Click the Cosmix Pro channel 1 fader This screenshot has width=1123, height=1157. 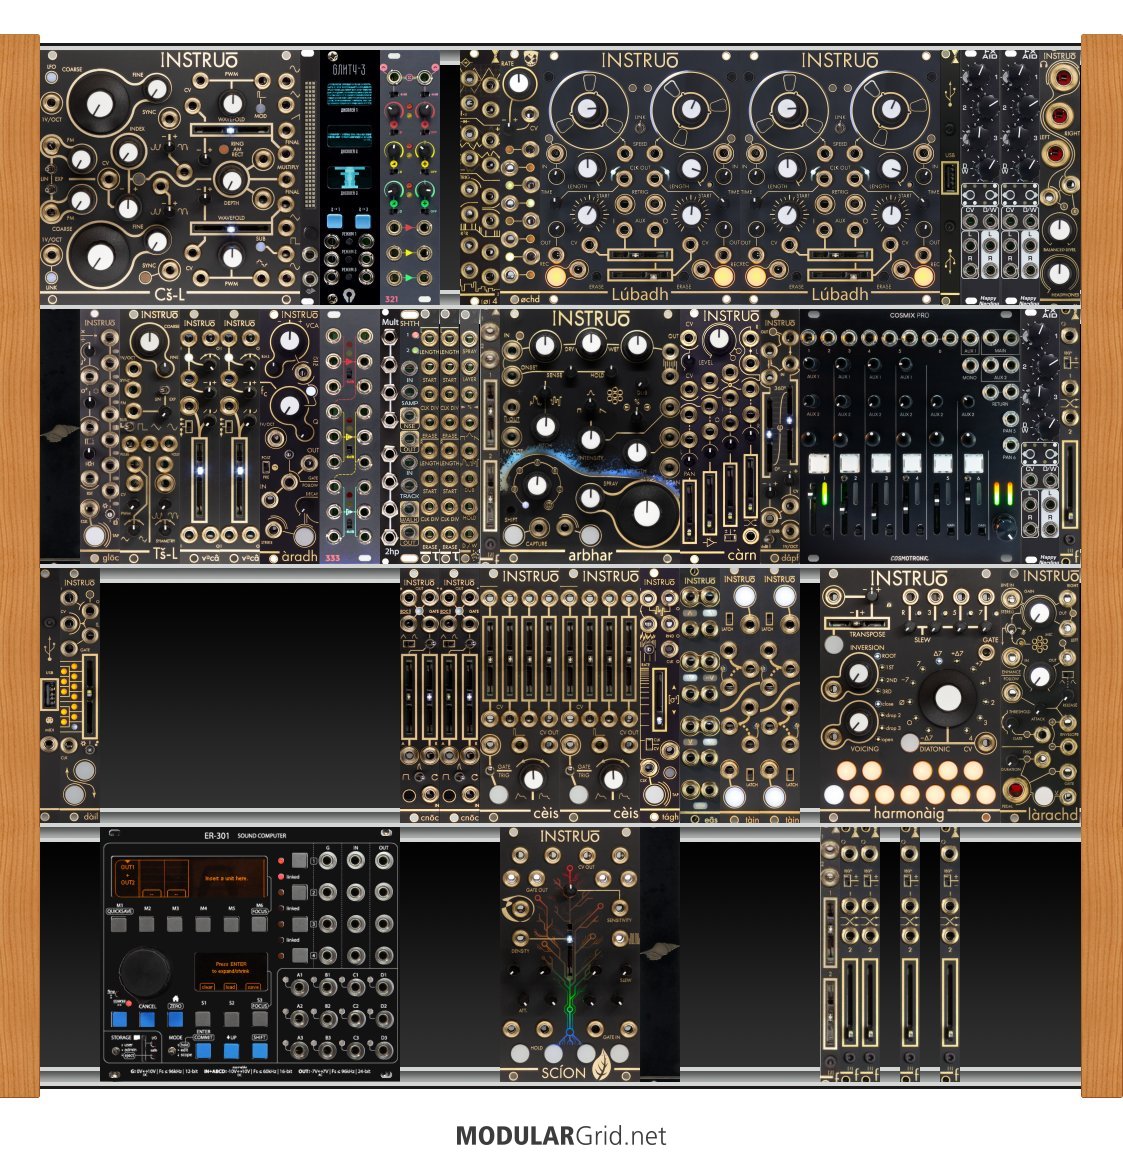(x=812, y=510)
